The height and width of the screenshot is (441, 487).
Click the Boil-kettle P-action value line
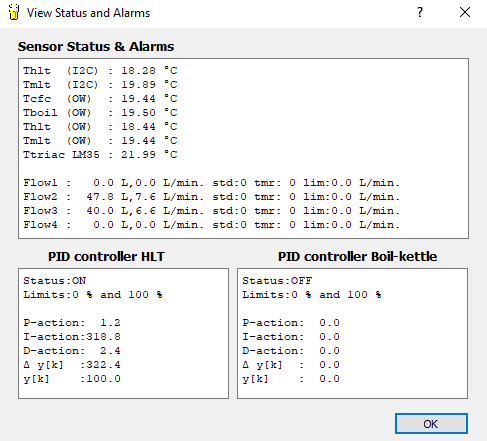point(291,323)
